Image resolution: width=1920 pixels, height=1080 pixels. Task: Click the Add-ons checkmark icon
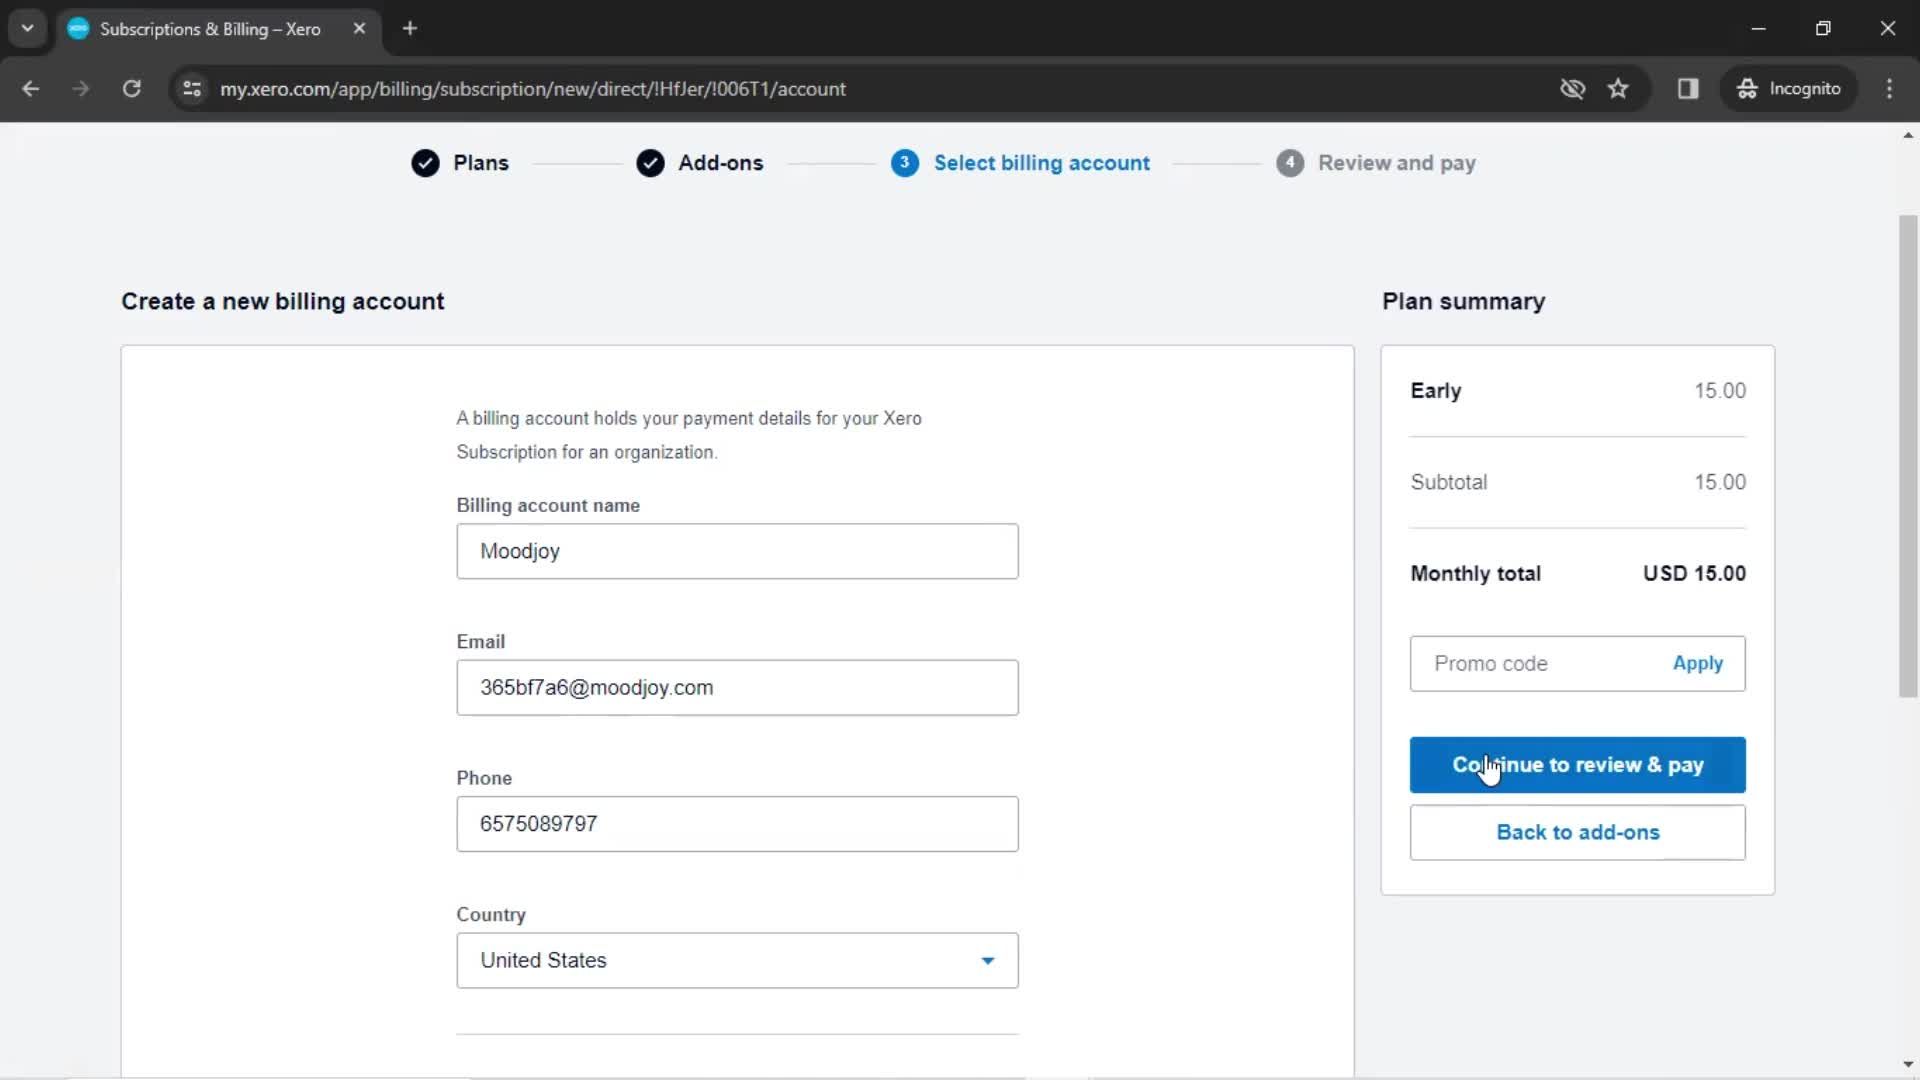650,163
